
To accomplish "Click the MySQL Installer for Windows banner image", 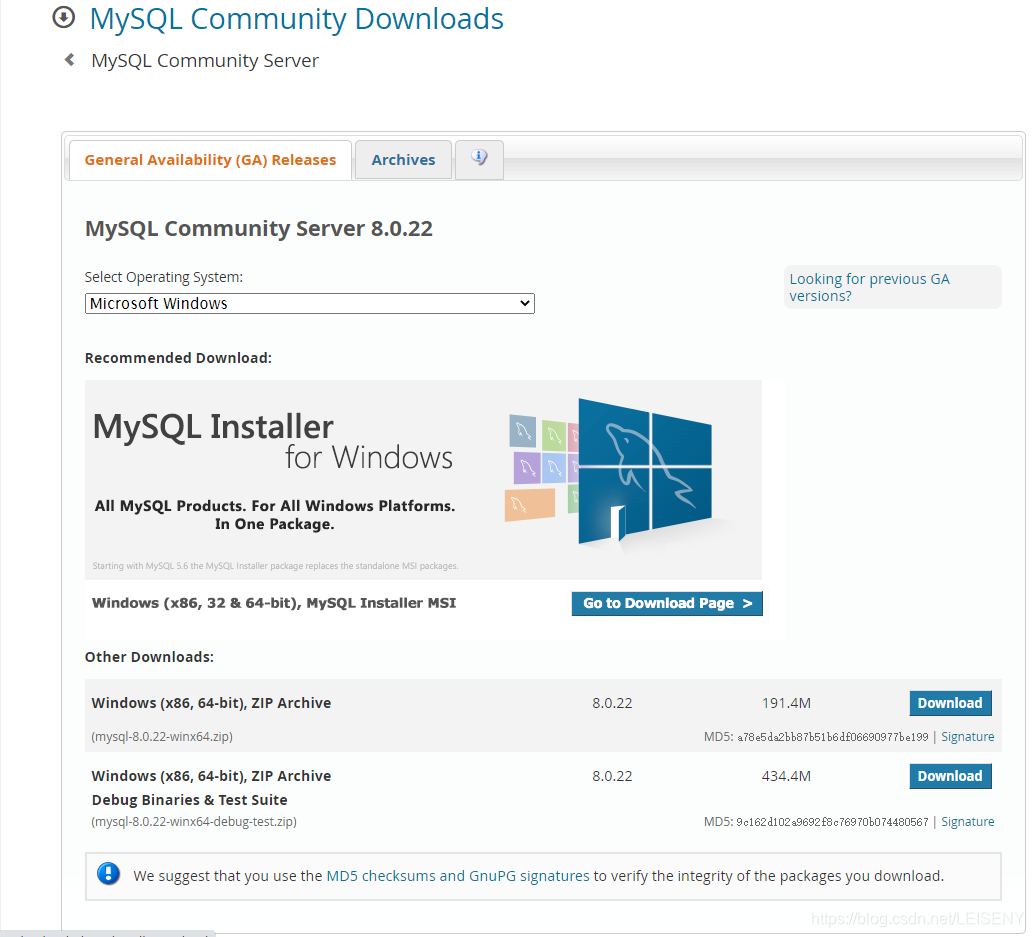I will click(x=423, y=480).
